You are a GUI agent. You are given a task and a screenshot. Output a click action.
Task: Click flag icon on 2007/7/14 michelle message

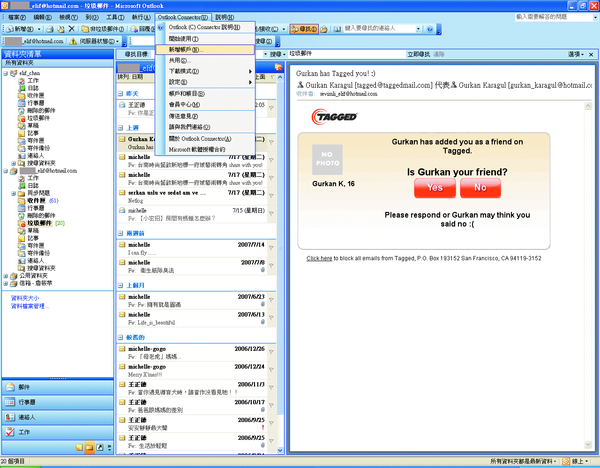point(271,248)
